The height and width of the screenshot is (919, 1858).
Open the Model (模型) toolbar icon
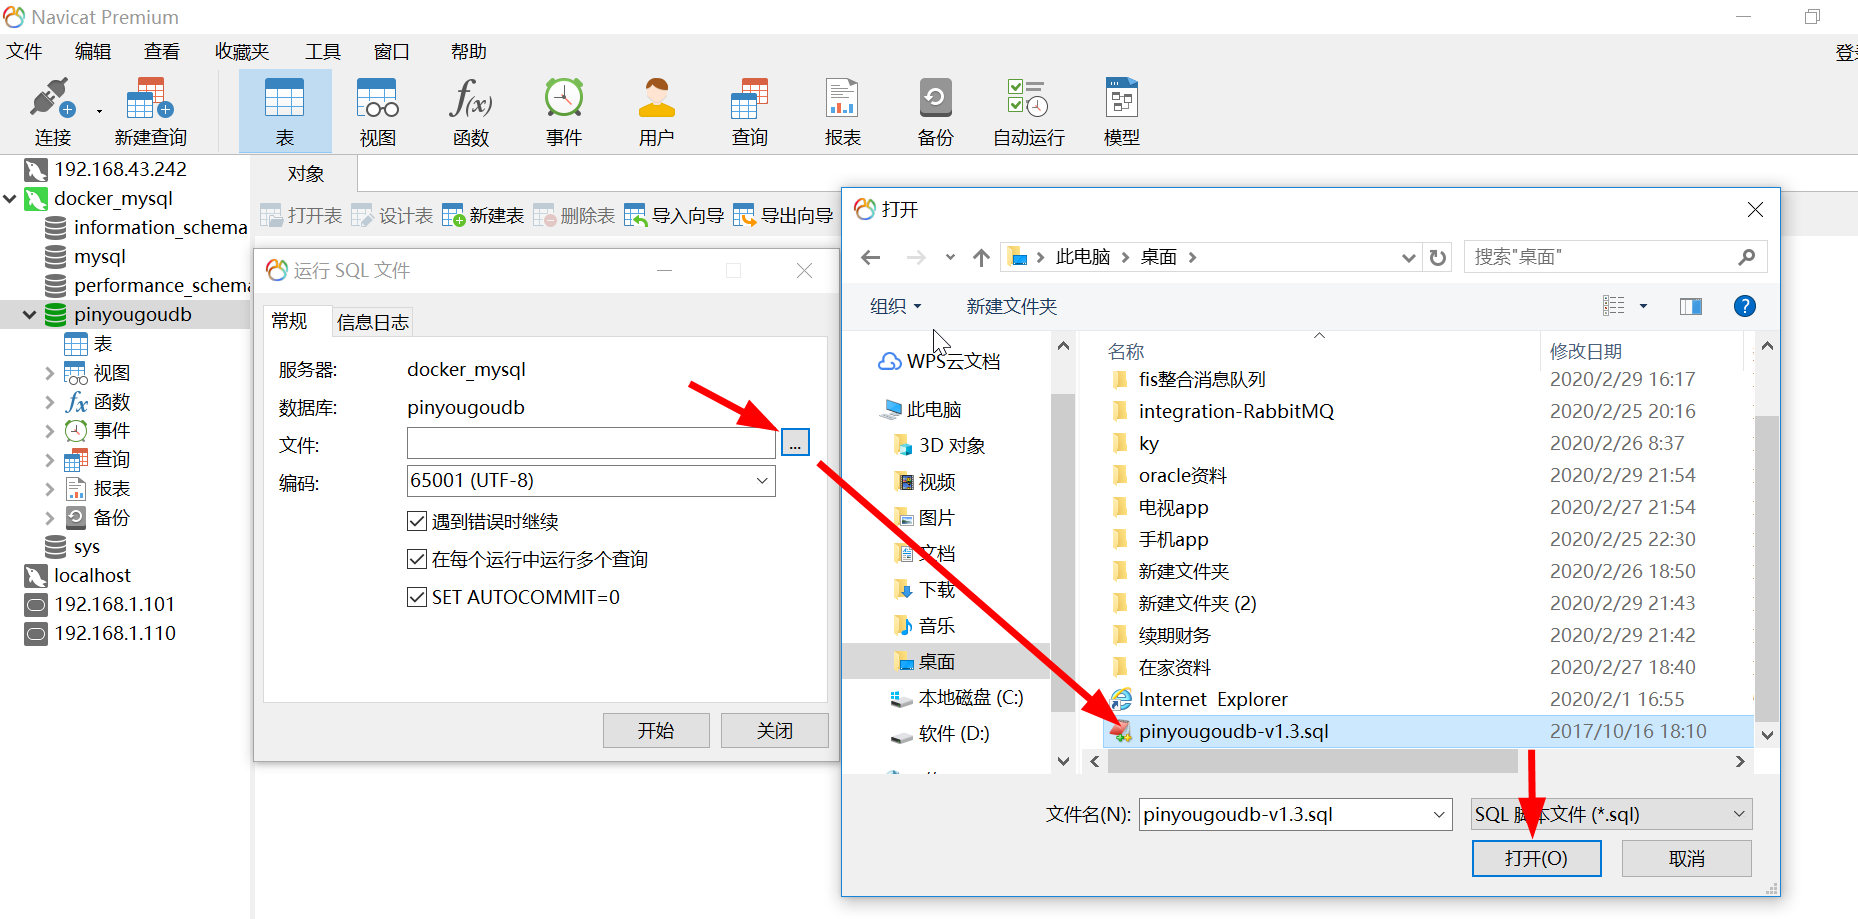pyautogui.click(x=1122, y=111)
